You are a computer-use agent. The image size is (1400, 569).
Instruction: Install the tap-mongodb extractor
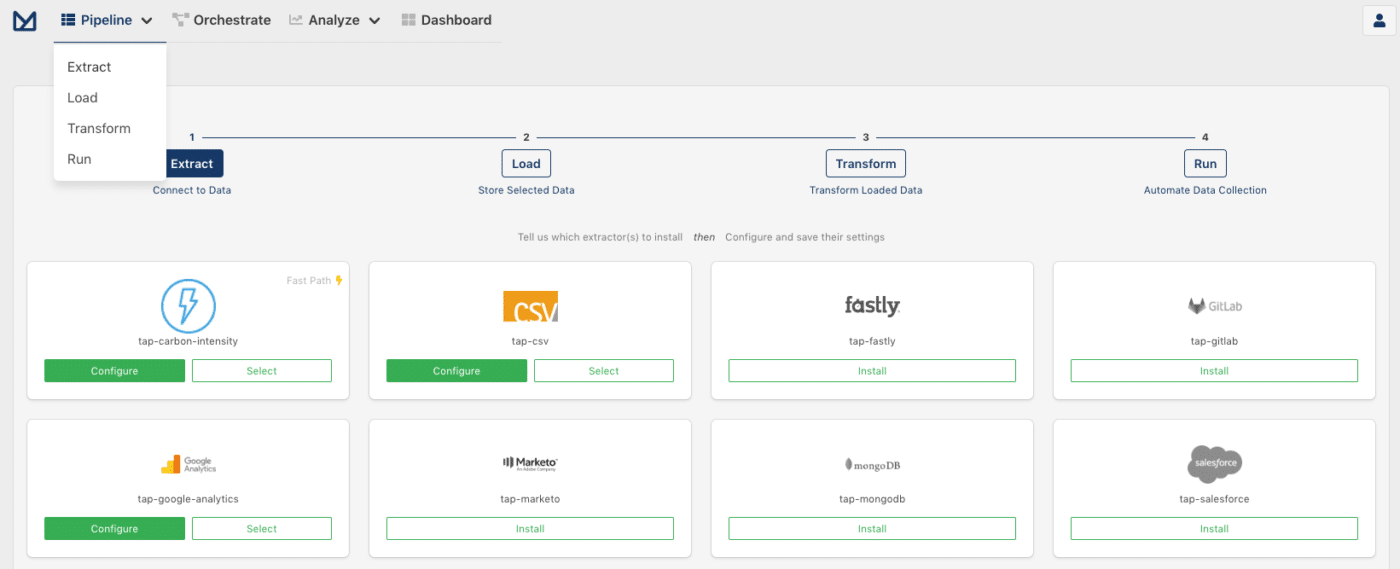(x=872, y=529)
